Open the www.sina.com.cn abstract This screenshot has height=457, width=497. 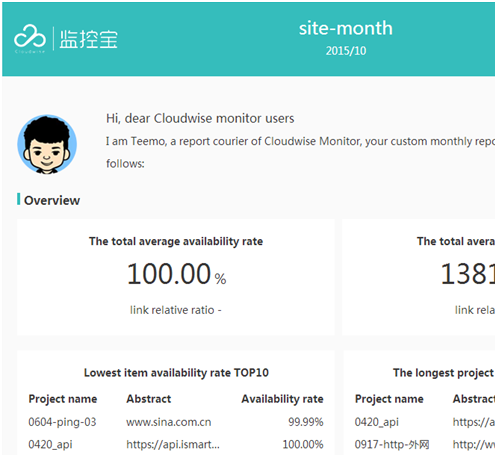pyautogui.click(x=169, y=422)
